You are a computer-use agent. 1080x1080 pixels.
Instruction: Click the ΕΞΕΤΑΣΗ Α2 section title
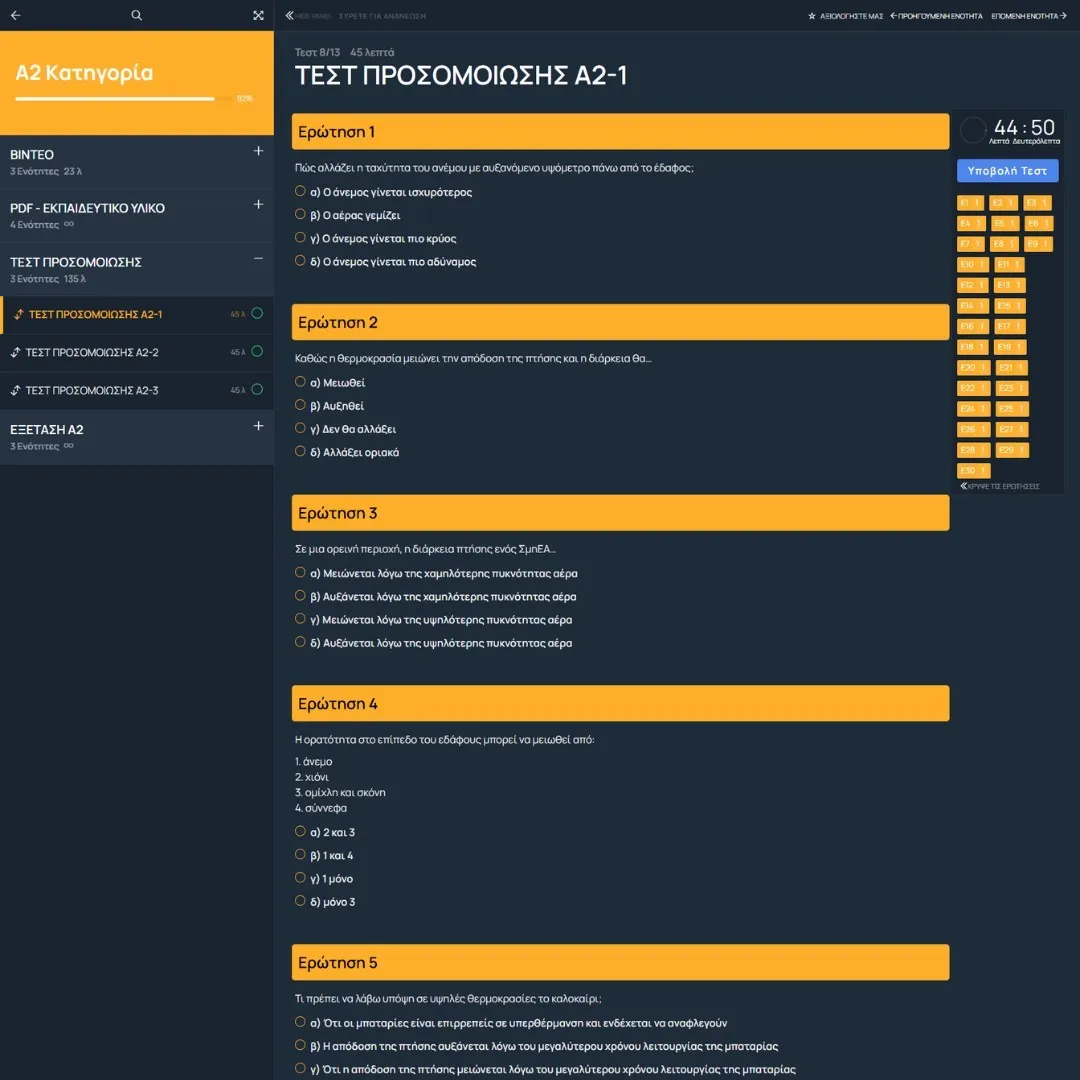[47, 430]
